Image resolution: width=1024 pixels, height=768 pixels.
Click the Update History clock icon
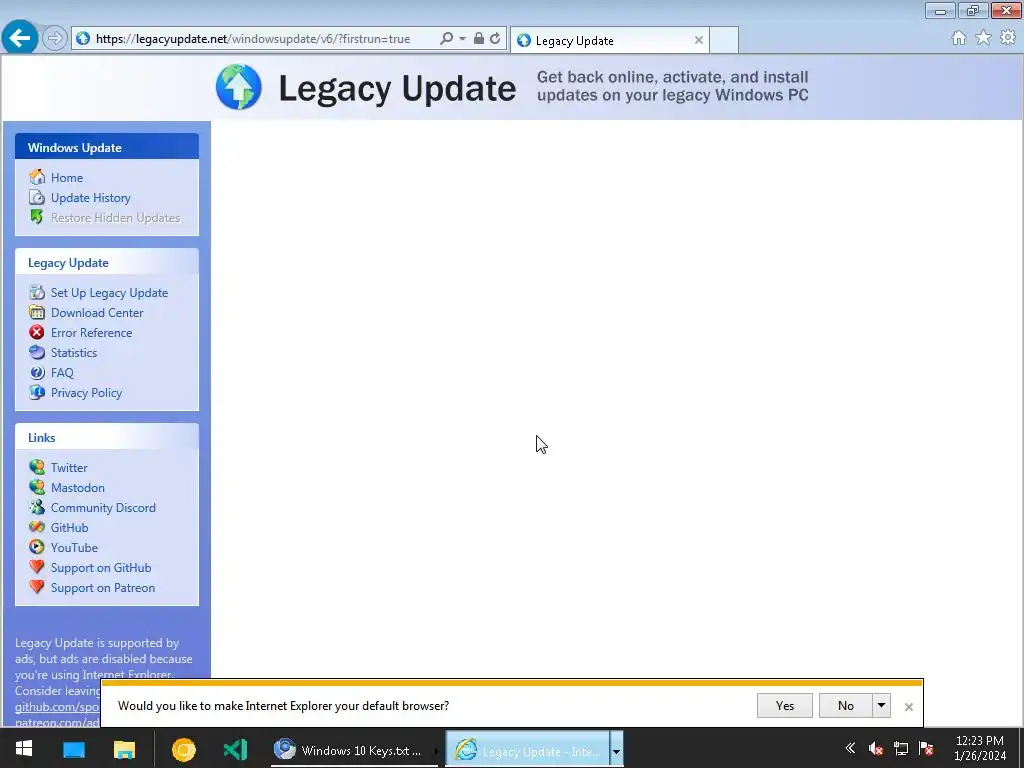pyautogui.click(x=37, y=197)
